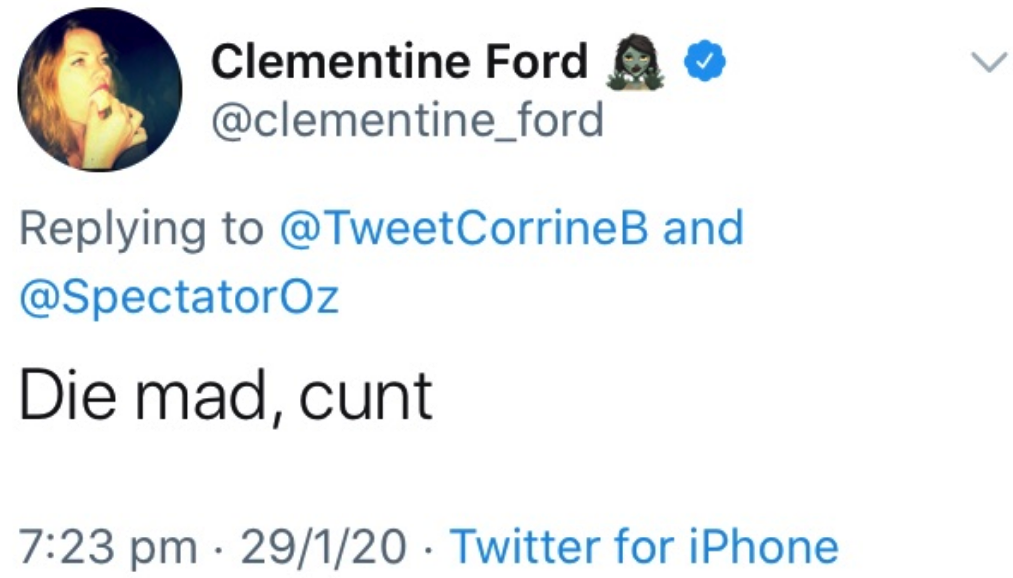Select the tweet body text
Screen dimensions: 1013x578
click(226, 395)
